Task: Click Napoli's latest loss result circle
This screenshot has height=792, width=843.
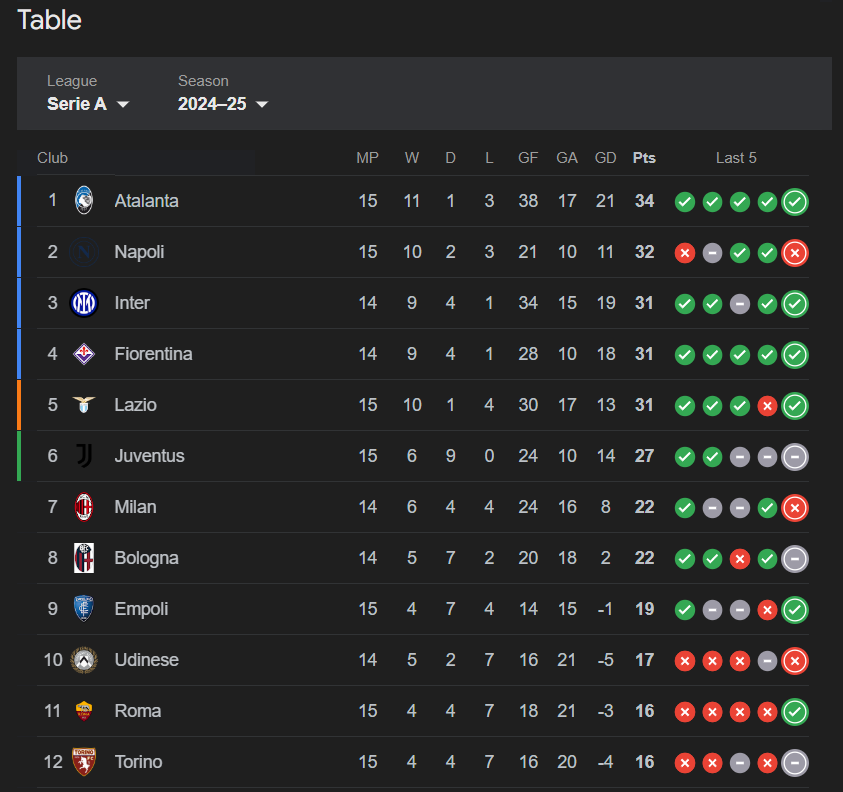Action: click(795, 253)
